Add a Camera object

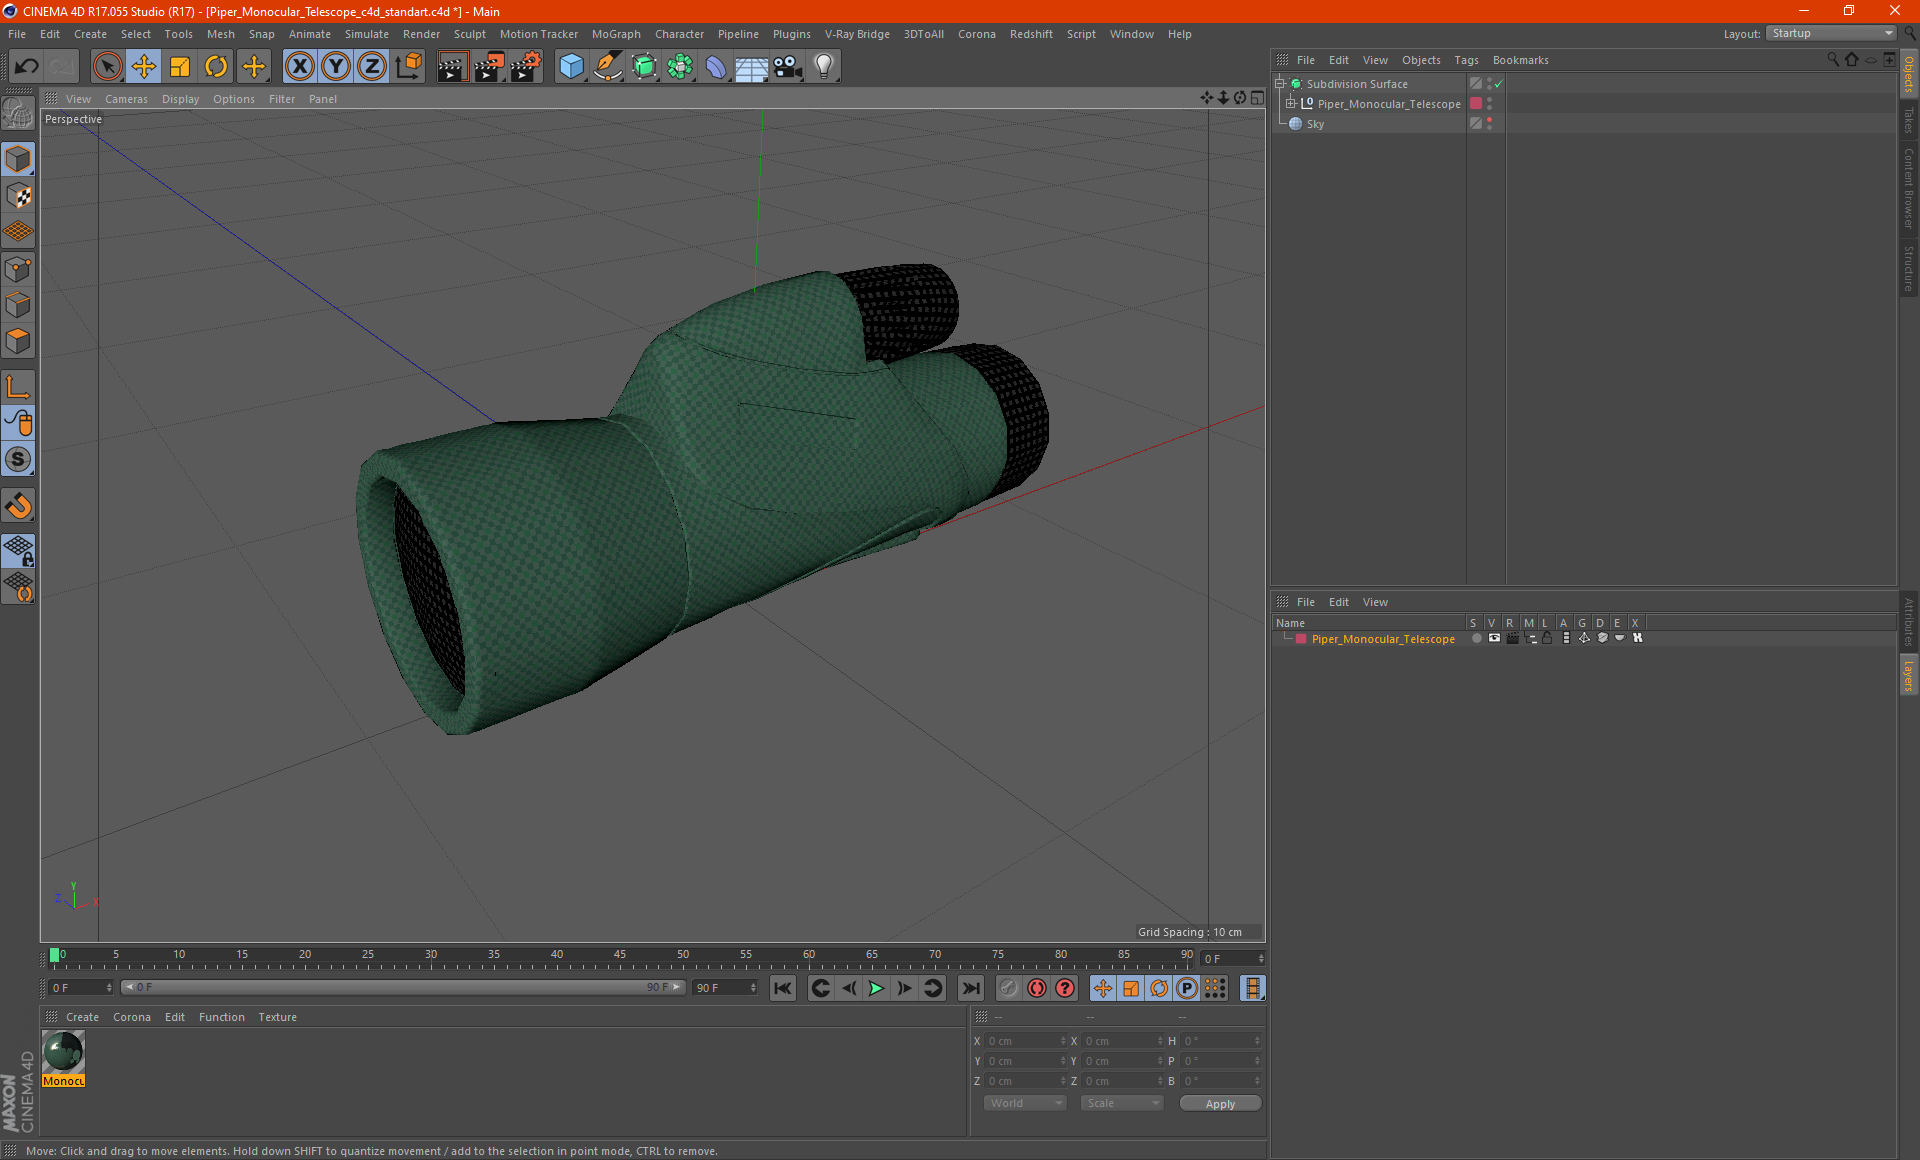pyautogui.click(x=788, y=67)
